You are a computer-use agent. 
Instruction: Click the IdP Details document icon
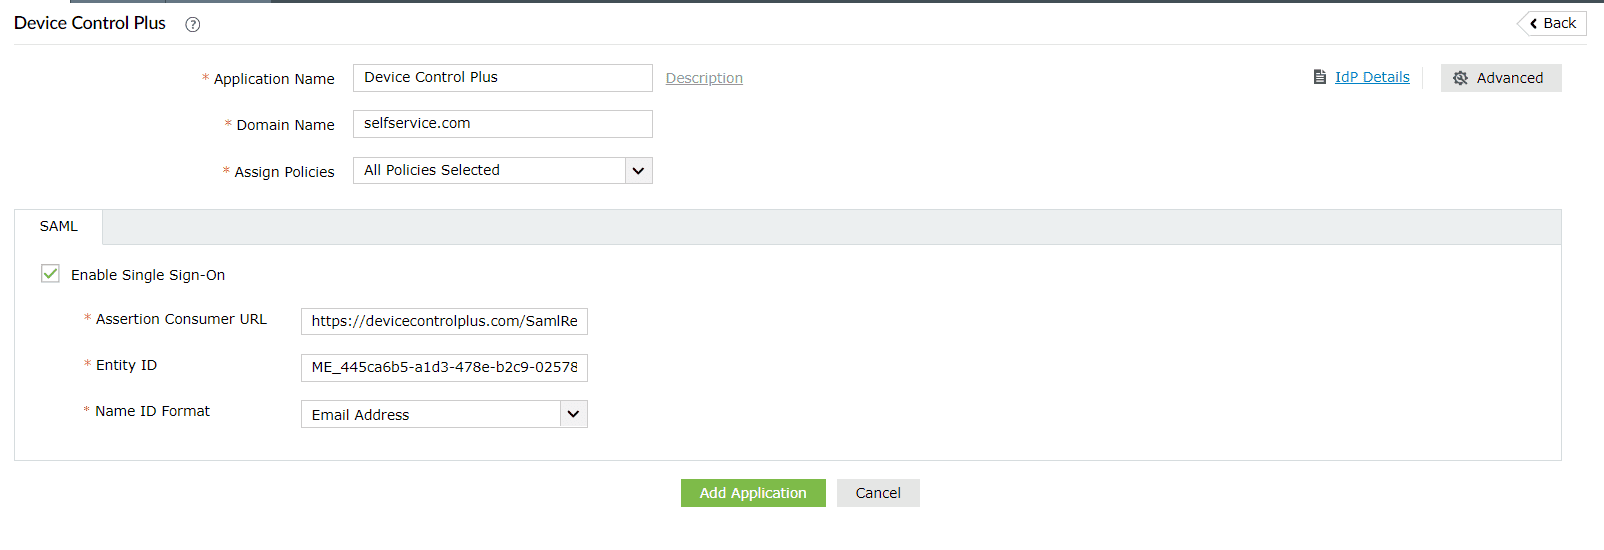(x=1320, y=77)
